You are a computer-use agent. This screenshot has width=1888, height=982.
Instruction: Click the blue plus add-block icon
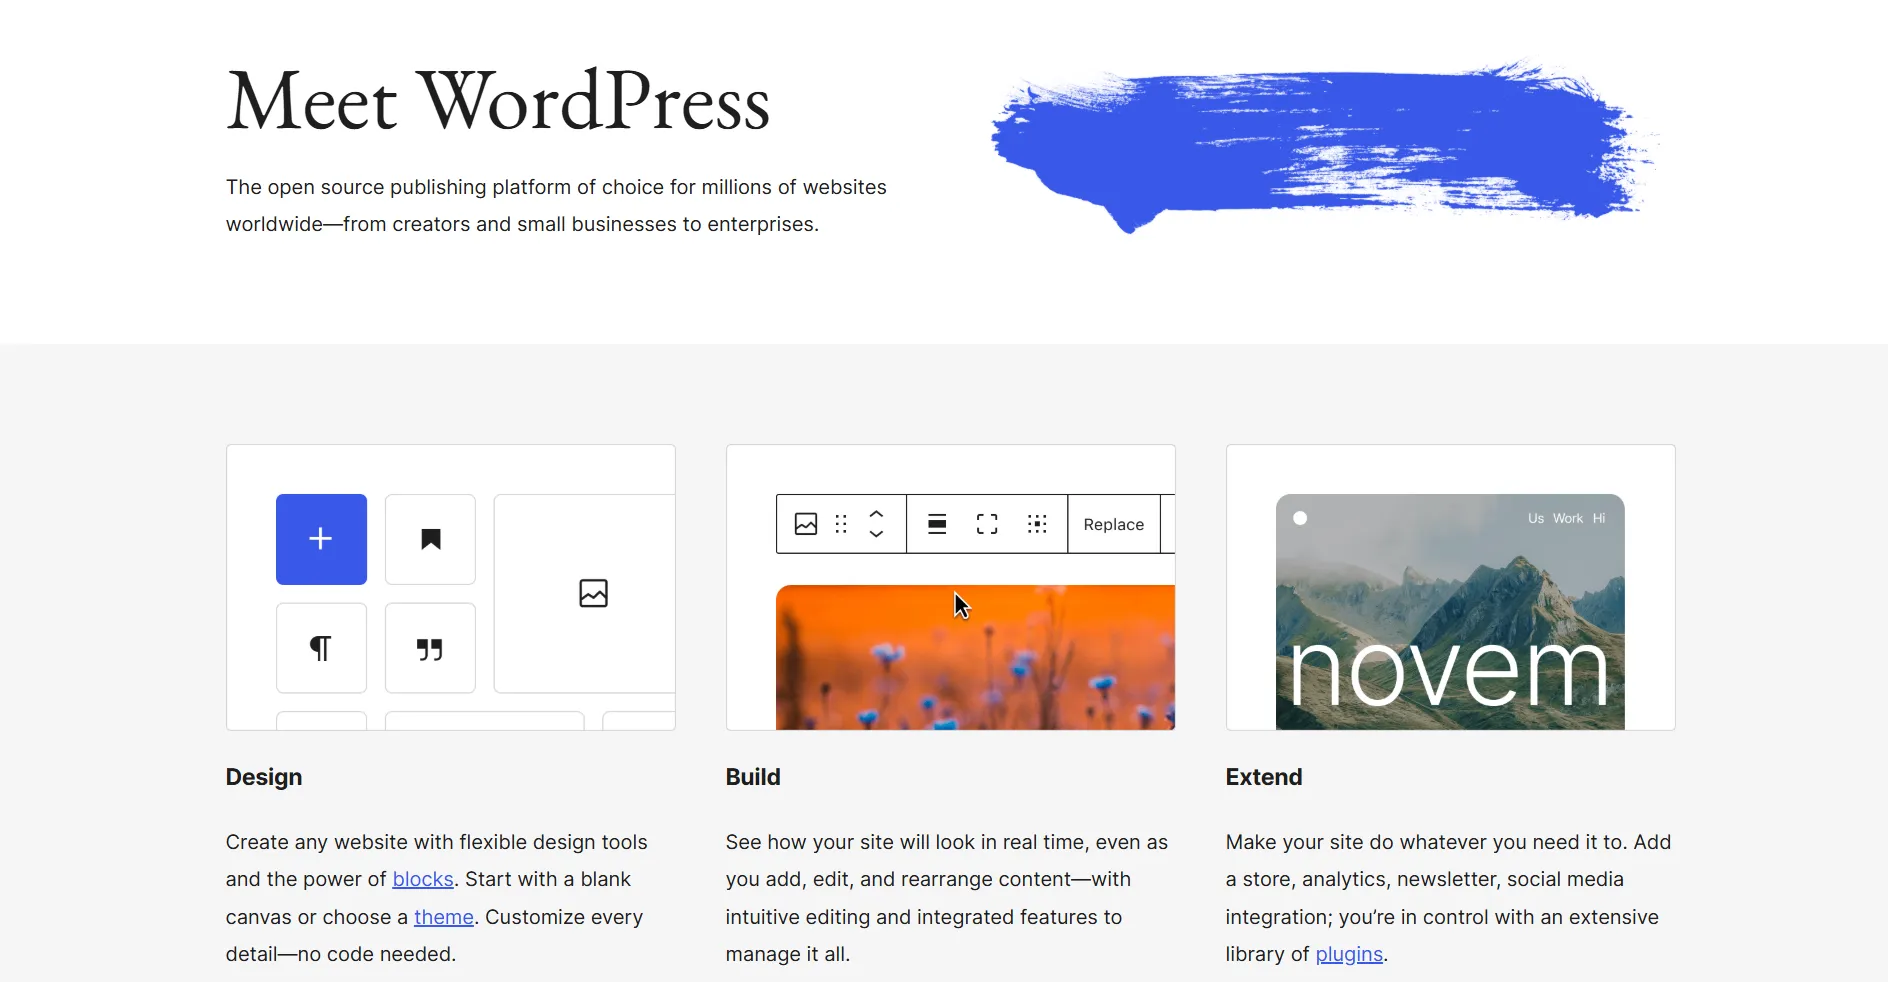click(x=321, y=539)
